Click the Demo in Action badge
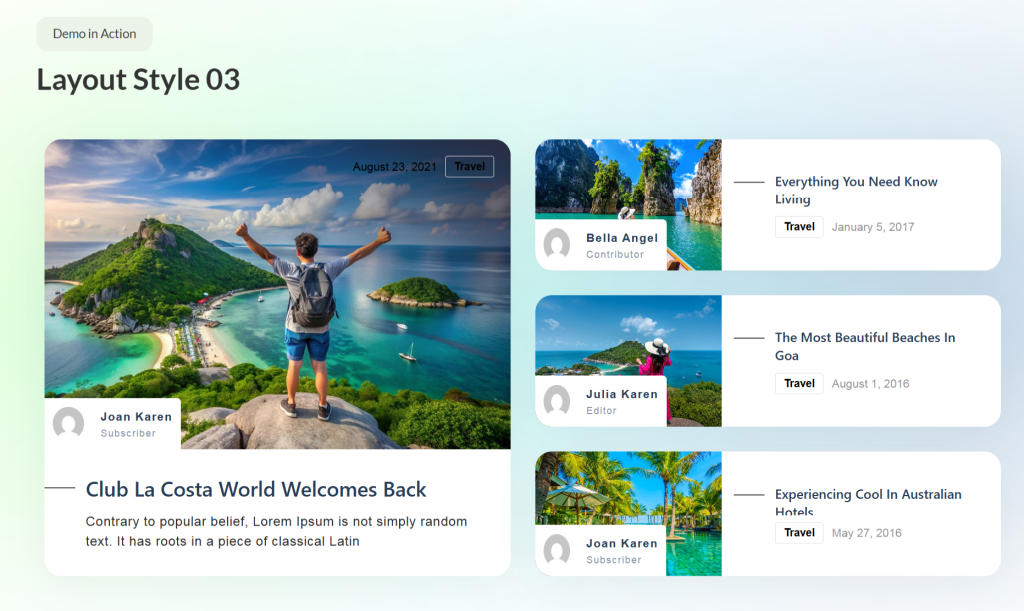The height and width of the screenshot is (611, 1024). pyautogui.click(x=94, y=33)
